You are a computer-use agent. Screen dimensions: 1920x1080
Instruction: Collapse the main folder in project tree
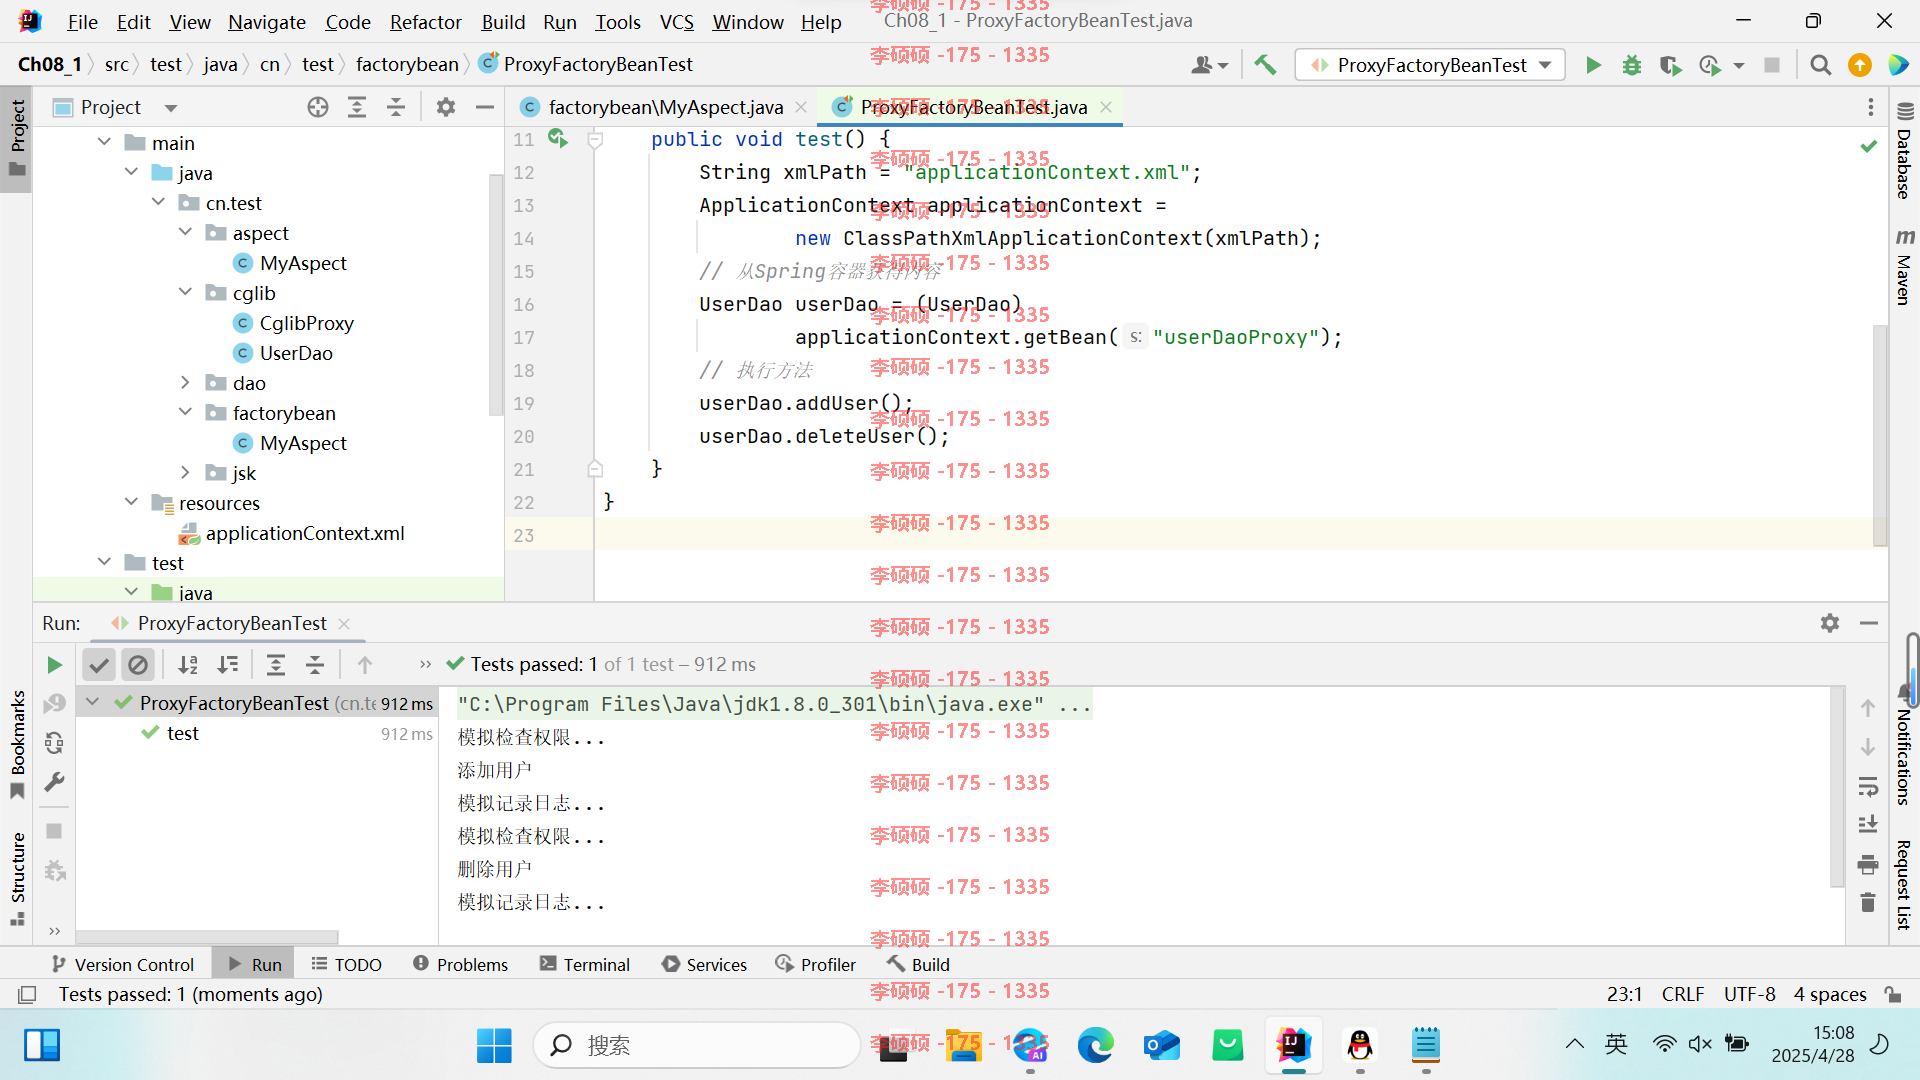(105, 143)
